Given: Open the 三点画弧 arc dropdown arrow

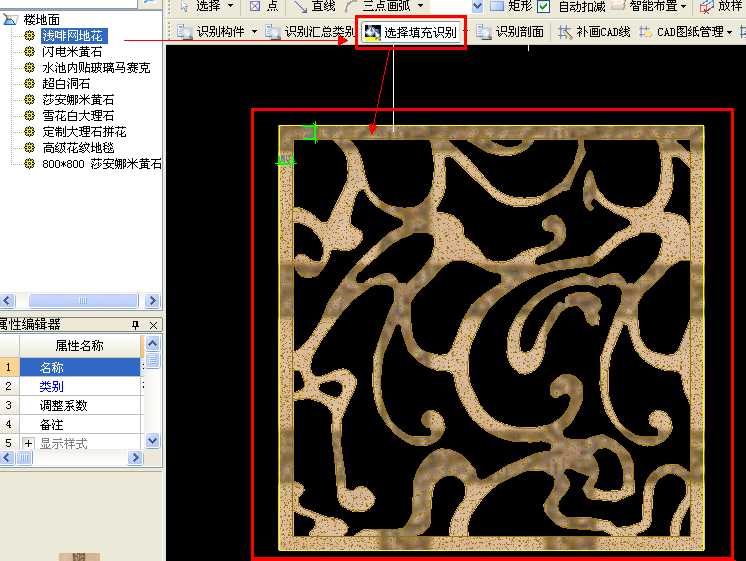Looking at the screenshot, I should [x=420, y=6].
